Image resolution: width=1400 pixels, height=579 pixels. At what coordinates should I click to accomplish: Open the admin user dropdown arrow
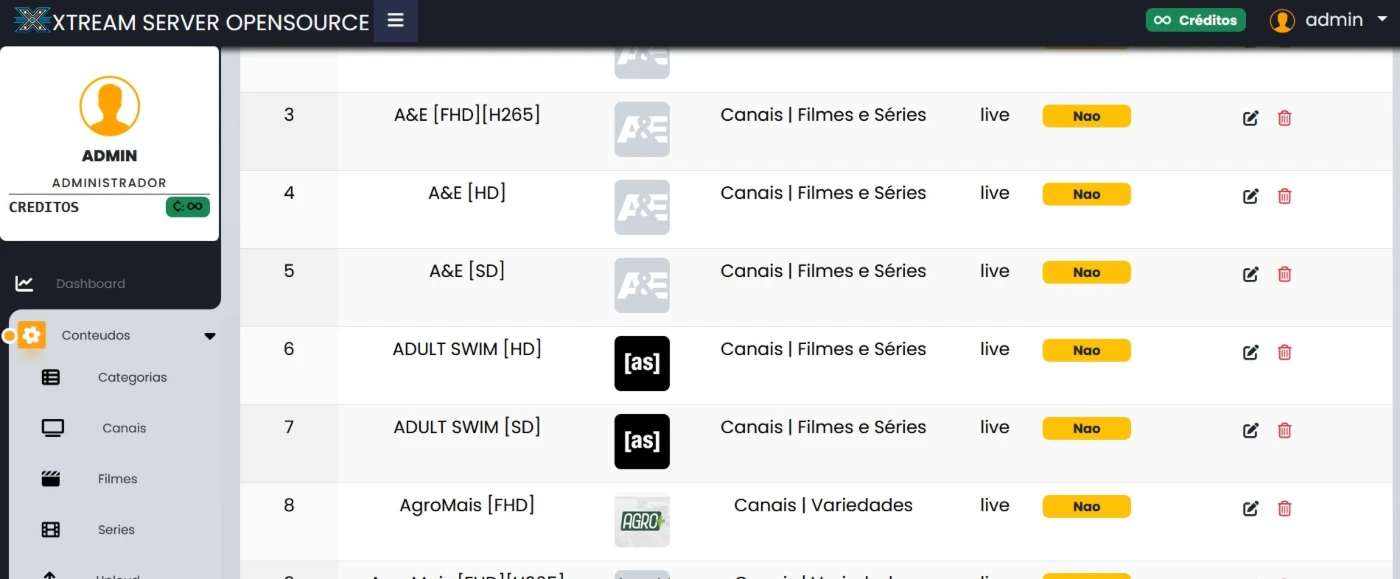(1382, 20)
